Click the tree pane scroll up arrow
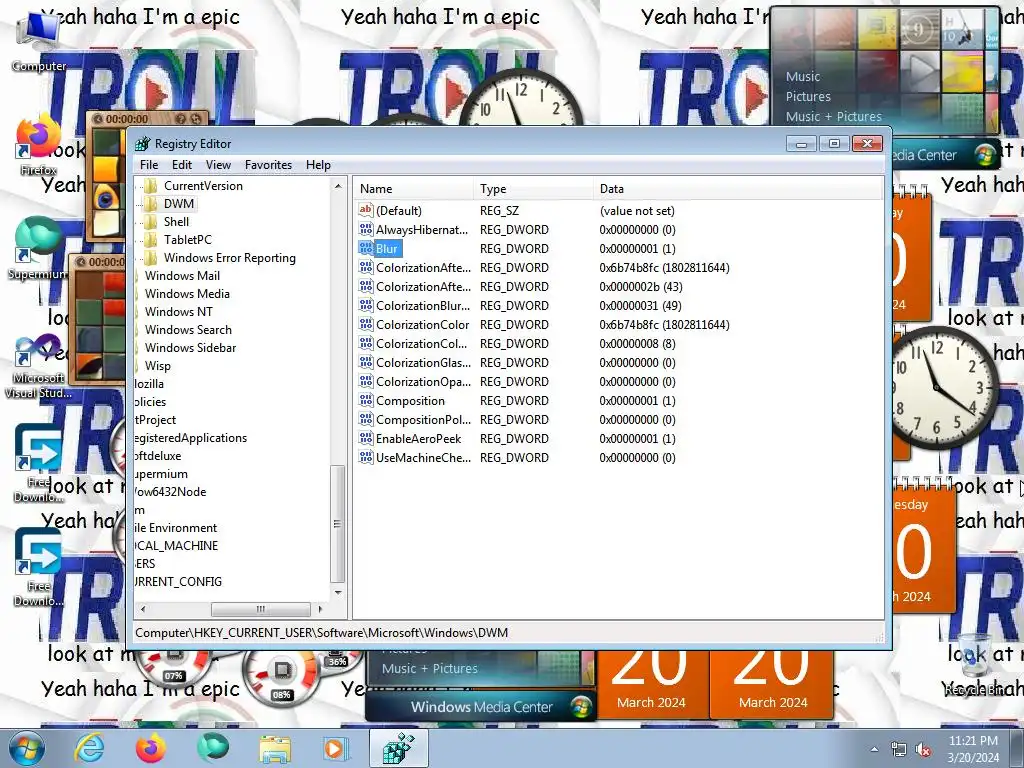1024x768 pixels. [x=338, y=186]
